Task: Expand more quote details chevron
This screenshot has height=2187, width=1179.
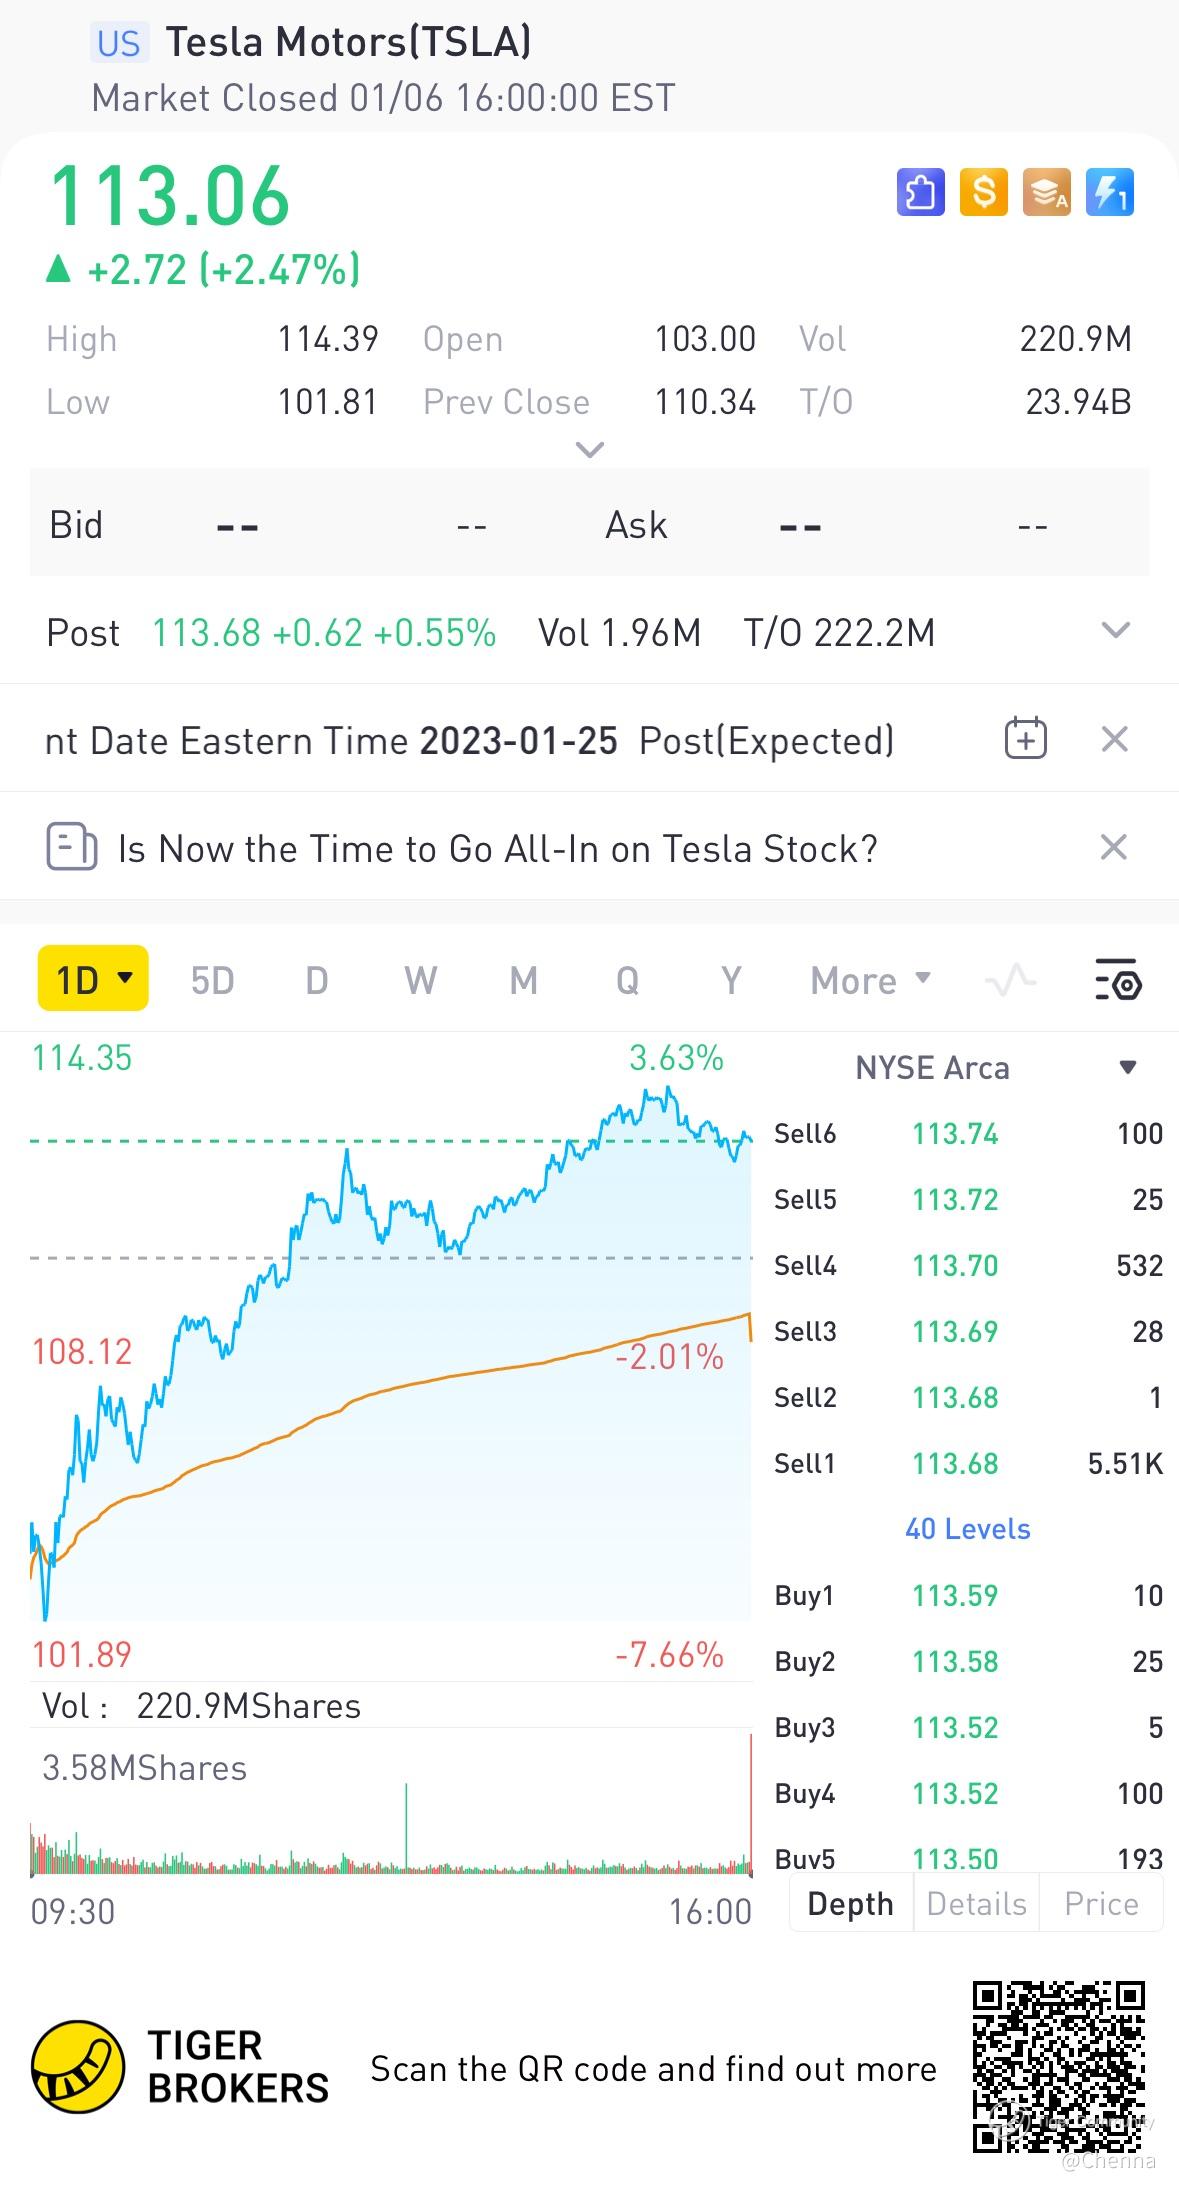Action: tap(590, 450)
